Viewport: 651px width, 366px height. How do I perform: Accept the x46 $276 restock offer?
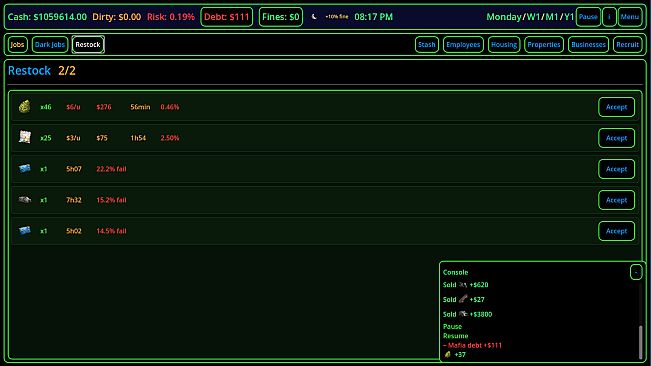[617, 107]
